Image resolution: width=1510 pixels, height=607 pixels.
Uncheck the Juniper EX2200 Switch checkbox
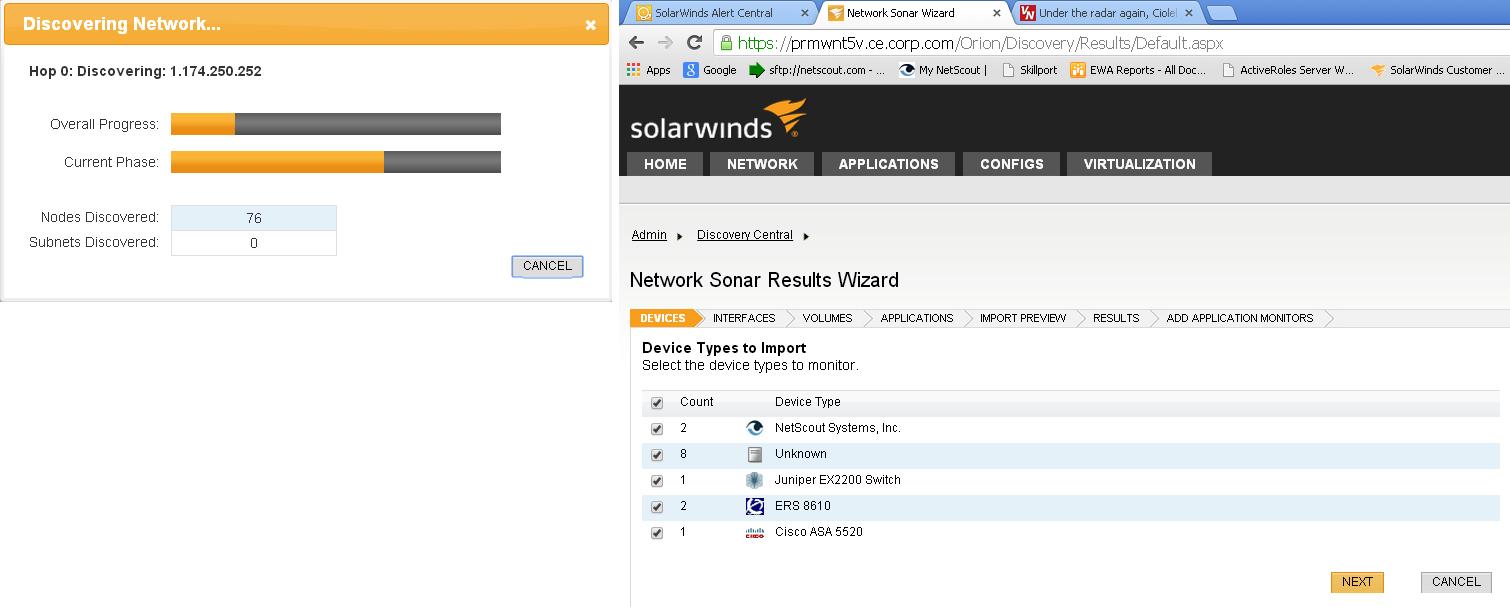[x=657, y=481]
